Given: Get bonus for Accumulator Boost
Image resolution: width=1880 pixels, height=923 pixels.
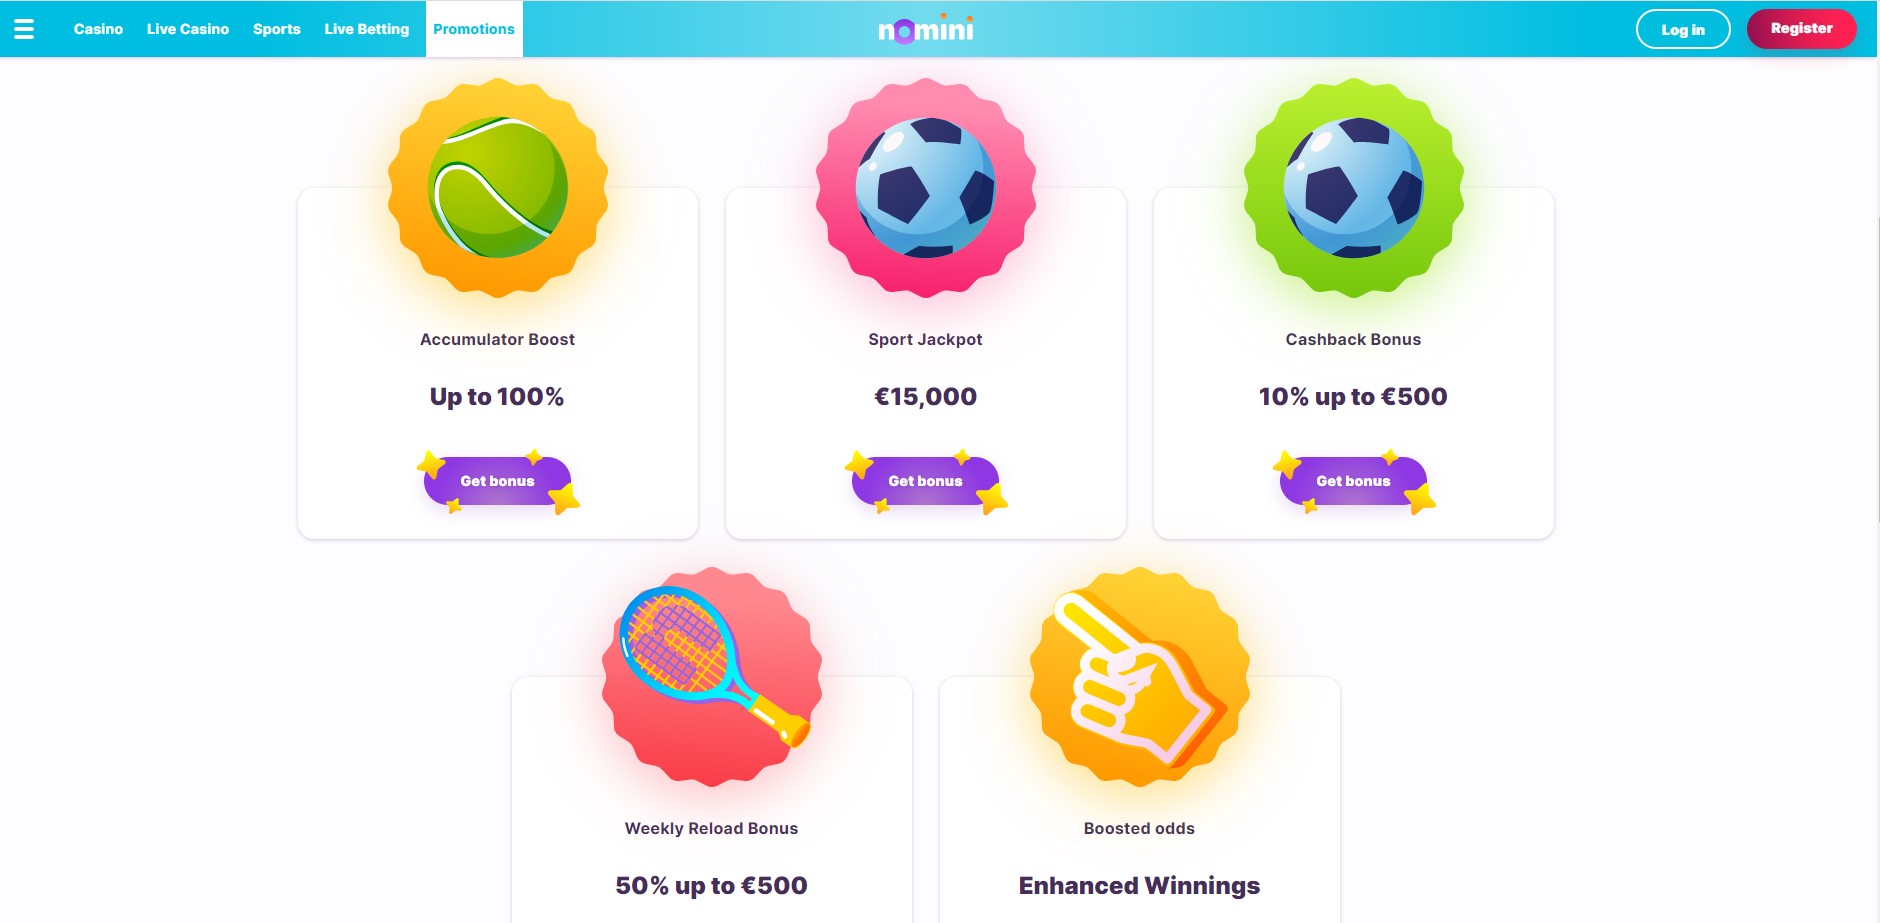Looking at the screenshot, I should [498, 481].
